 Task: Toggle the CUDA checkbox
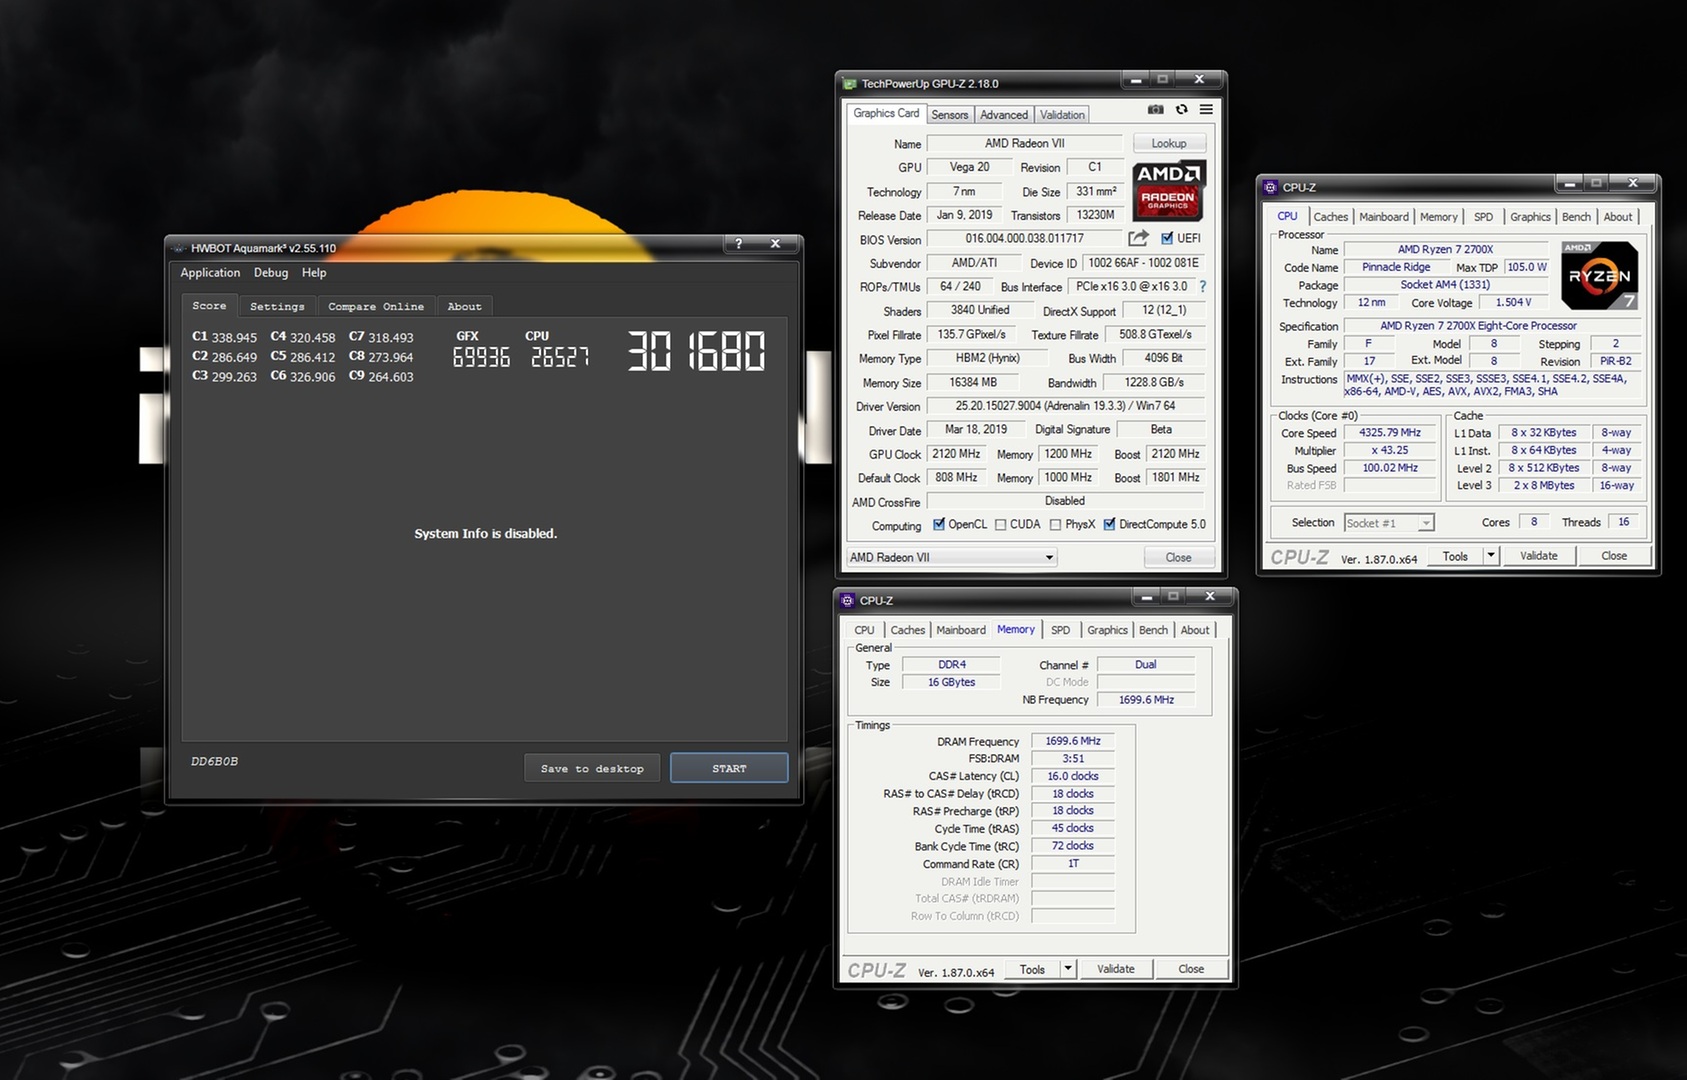(1001, 524)
